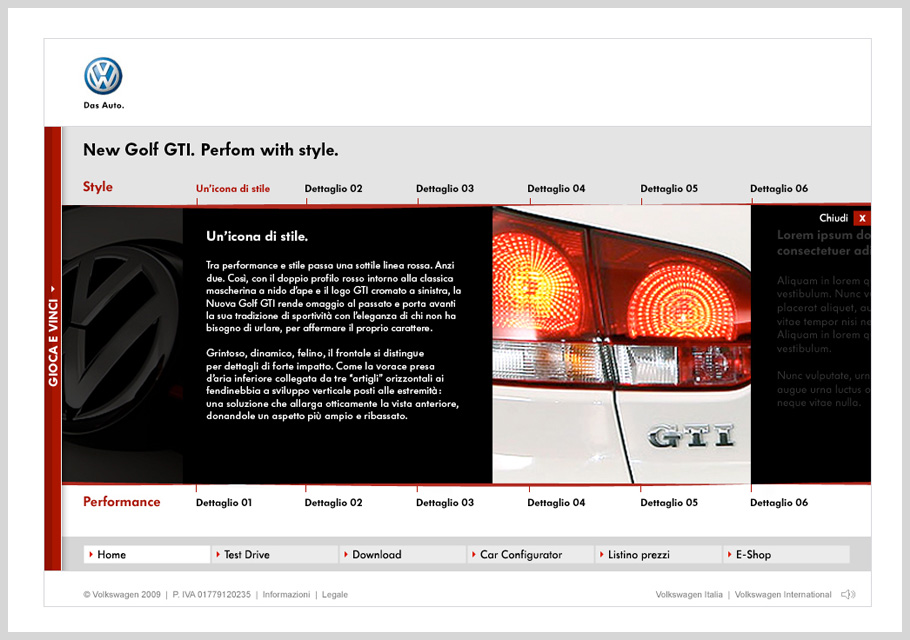Click the 'Un'icona di stile.' panel heading

(x=257, y=237)
